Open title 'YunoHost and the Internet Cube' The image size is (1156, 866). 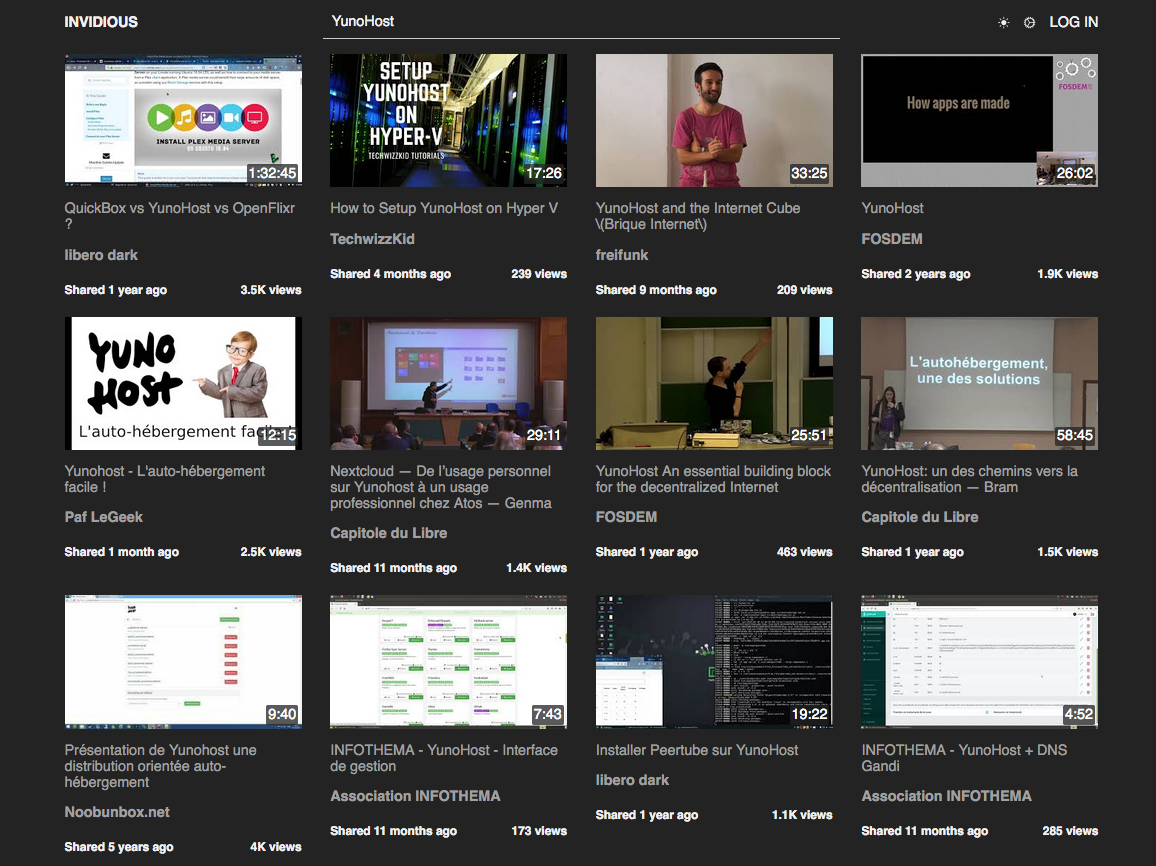[697, 216]
